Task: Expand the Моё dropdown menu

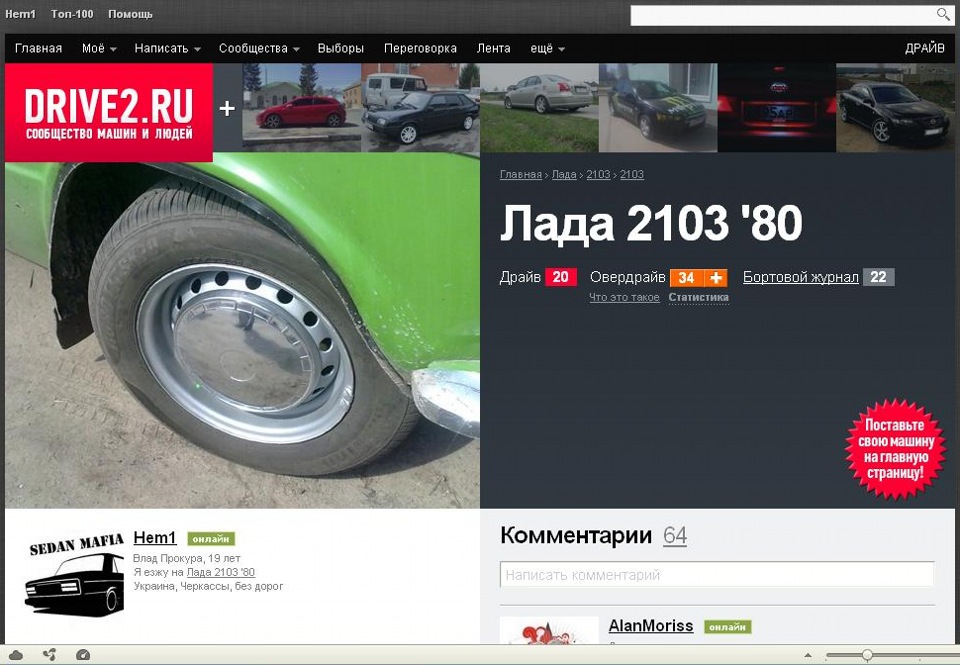Action: 99,48
